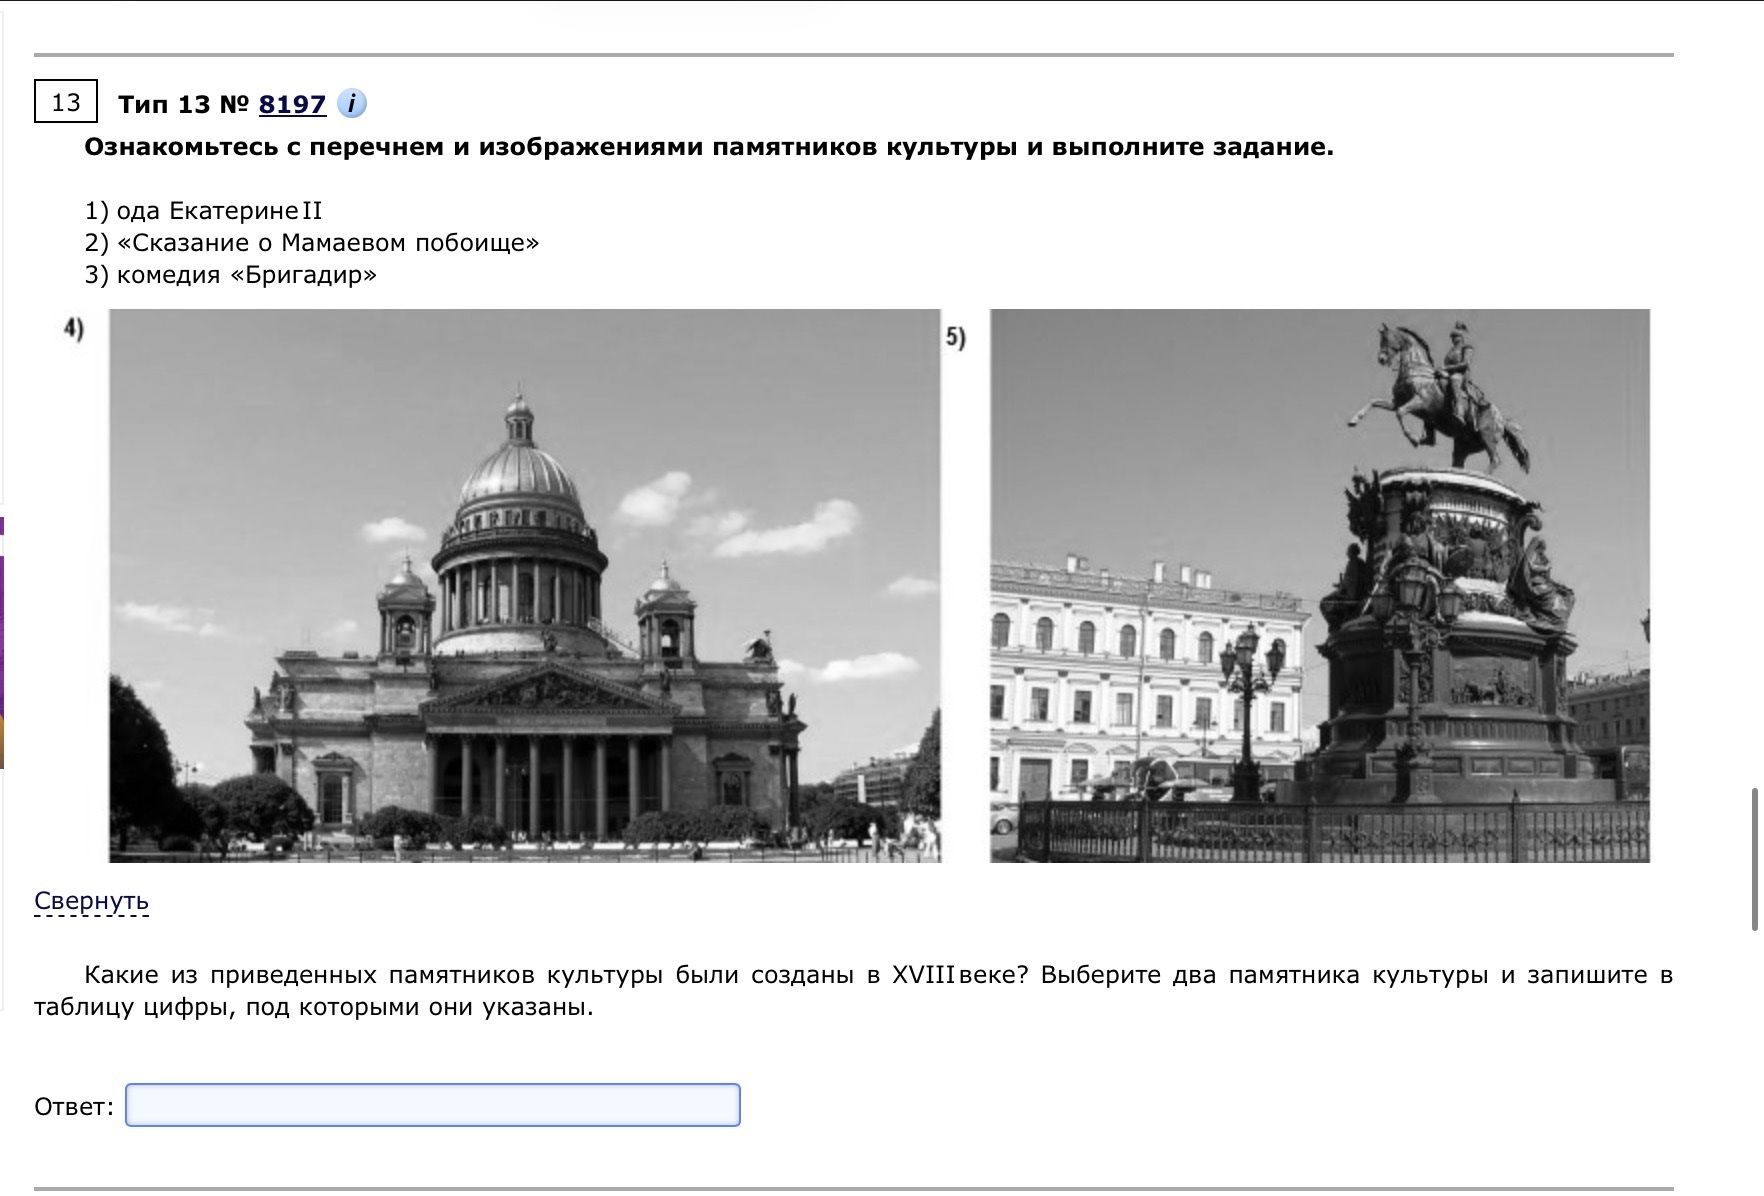Click the page vertical scrollbar thumb
Screen dimensions: 1764x1196
[x=1755, y=860]
